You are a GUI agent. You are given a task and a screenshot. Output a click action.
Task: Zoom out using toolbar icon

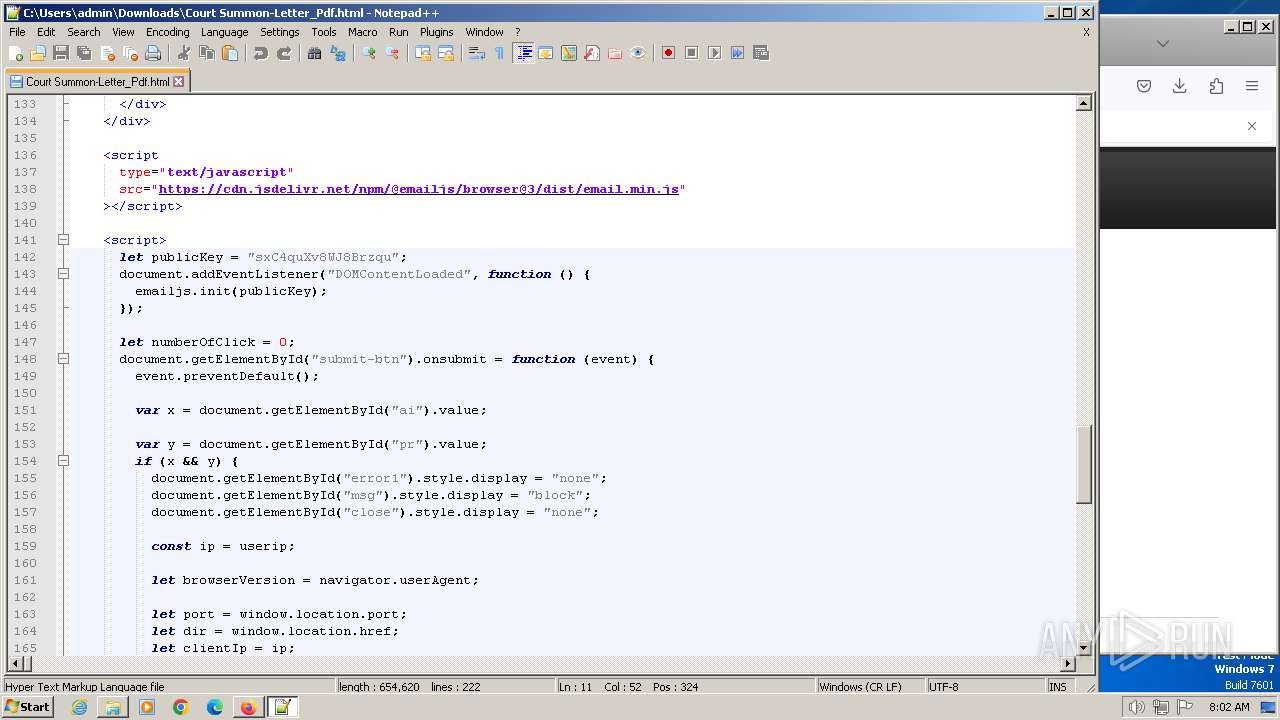point(391,53)
